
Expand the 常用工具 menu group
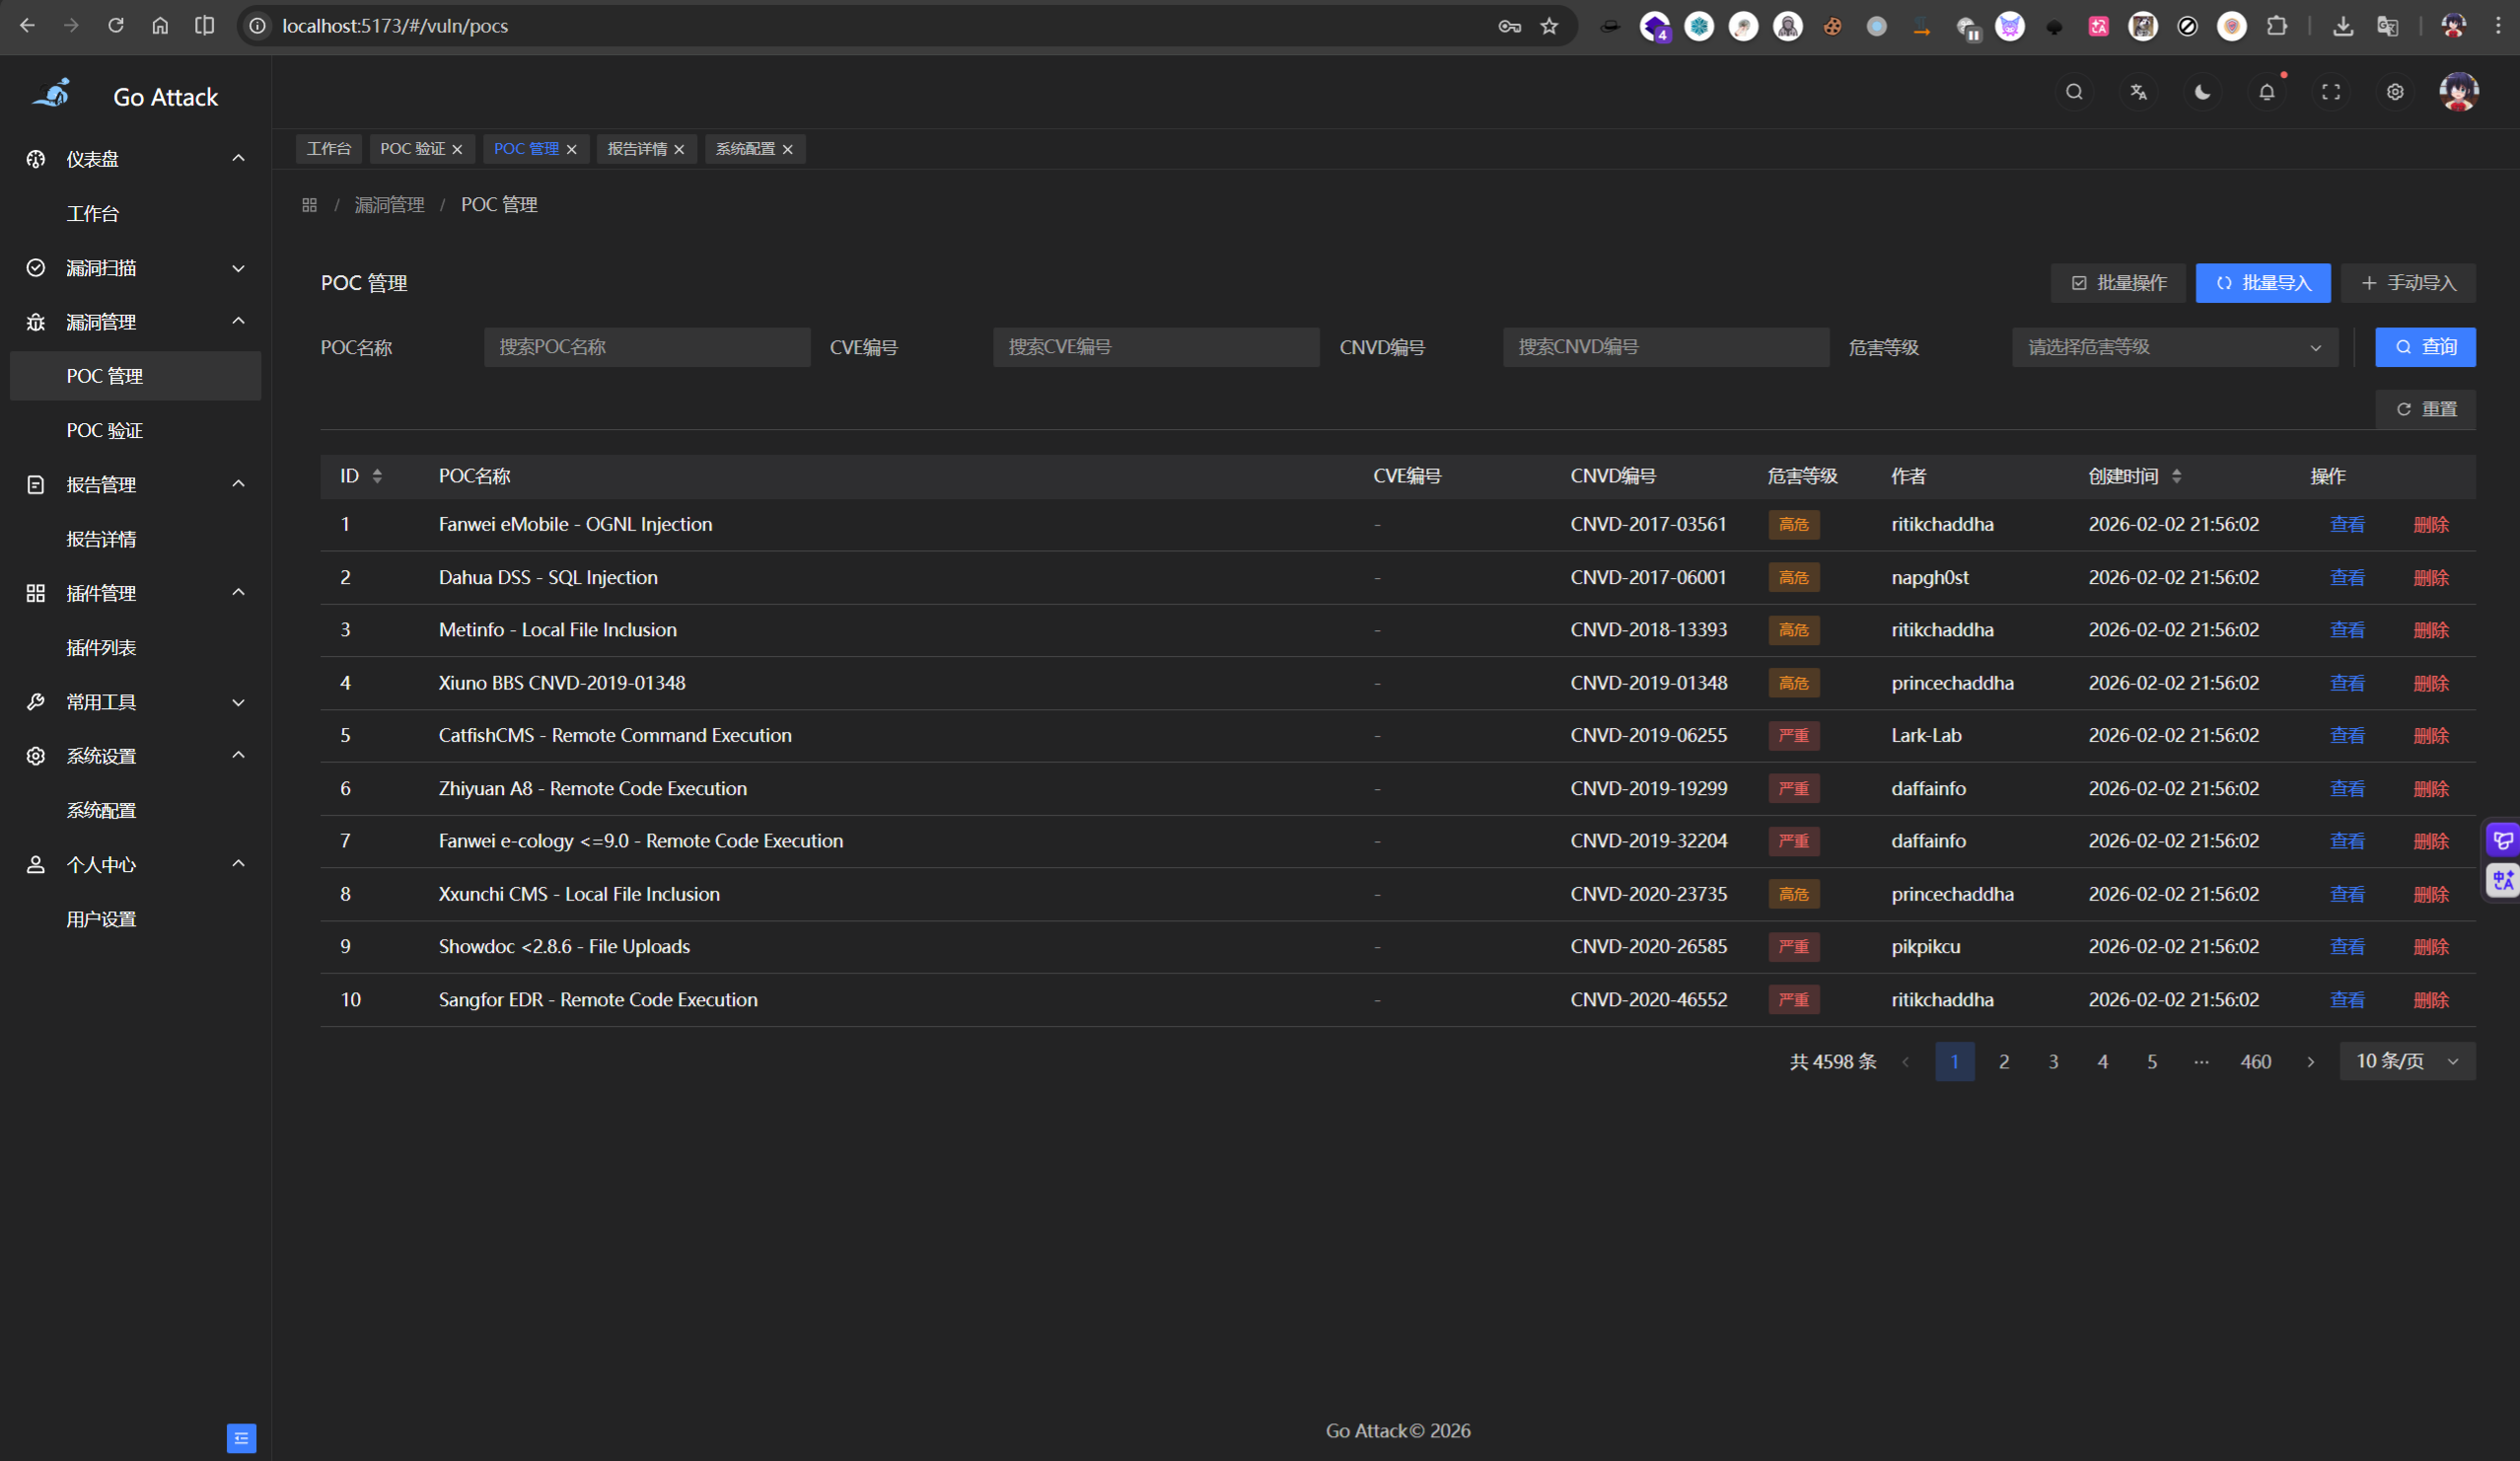click(x=135, y=702)
